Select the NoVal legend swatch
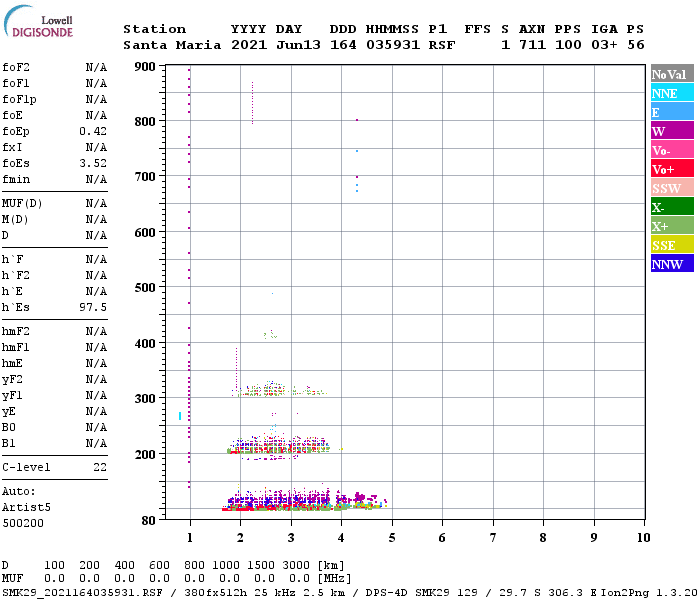The height and width of the screenshot is (600, 700). [672, 74]
